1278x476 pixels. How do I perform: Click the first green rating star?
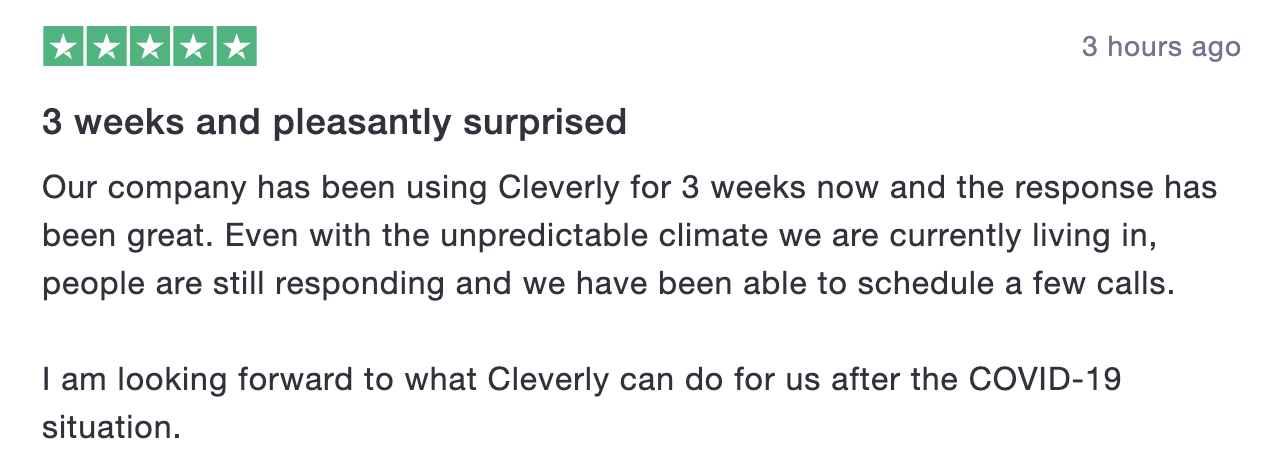click(63, 46)
